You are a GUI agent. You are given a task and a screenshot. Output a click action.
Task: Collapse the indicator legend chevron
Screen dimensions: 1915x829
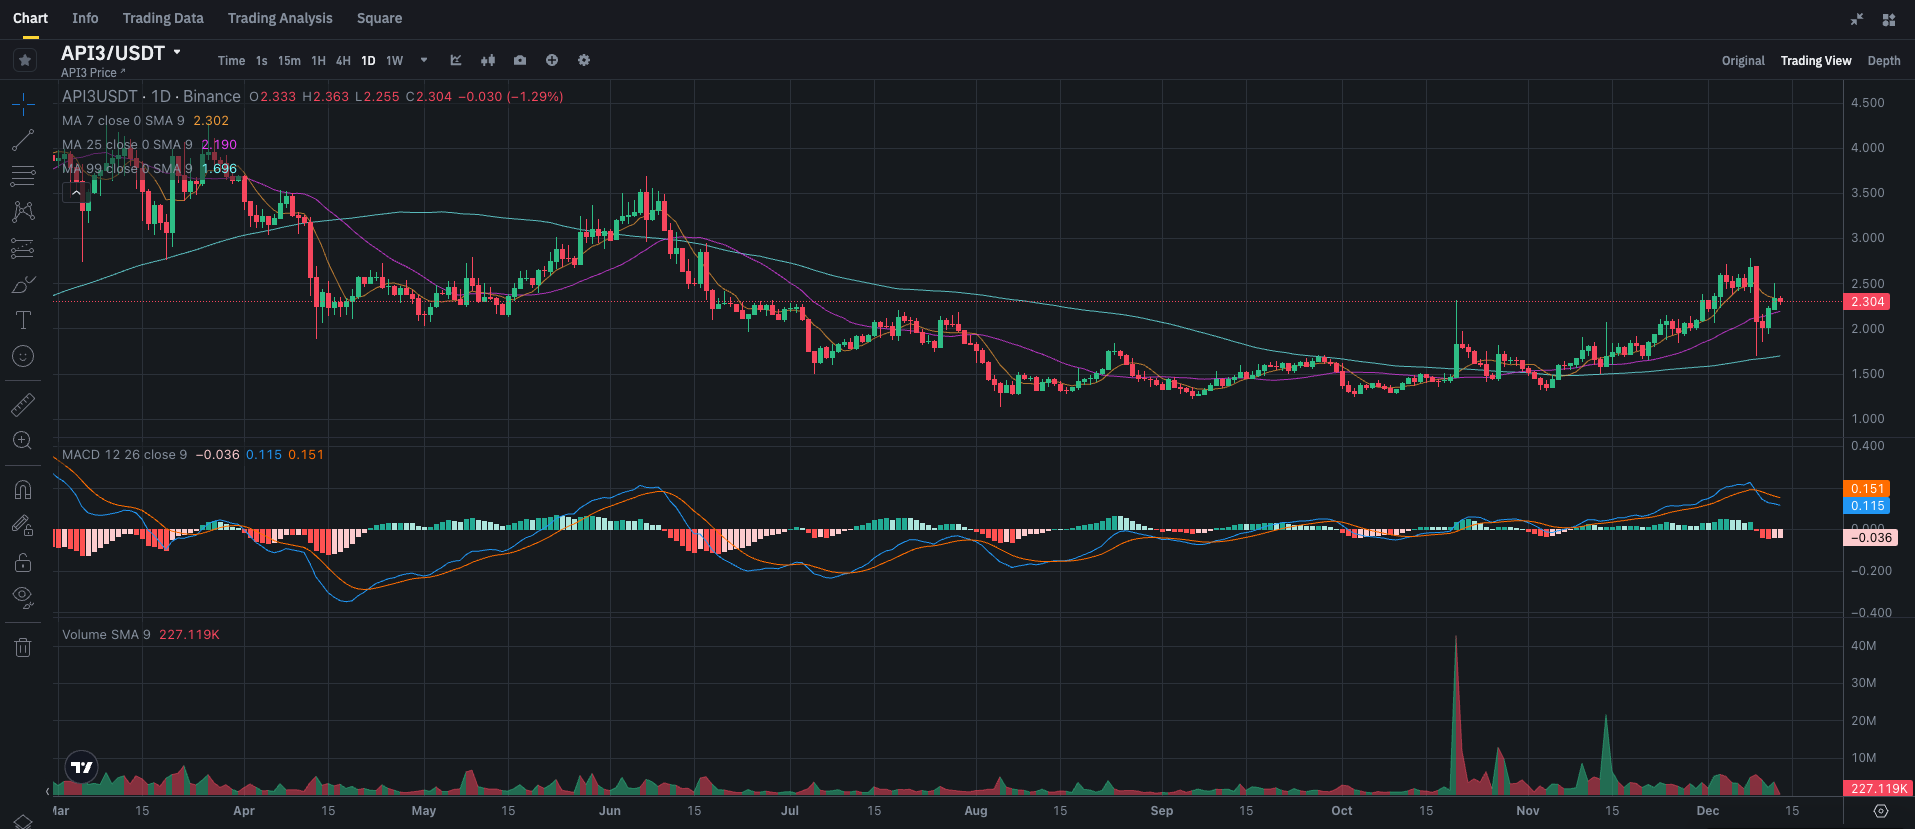point(76,193)
